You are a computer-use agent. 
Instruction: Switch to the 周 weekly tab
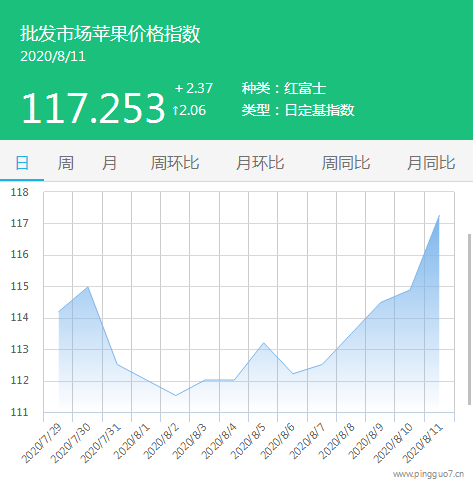tap(66, 163)
